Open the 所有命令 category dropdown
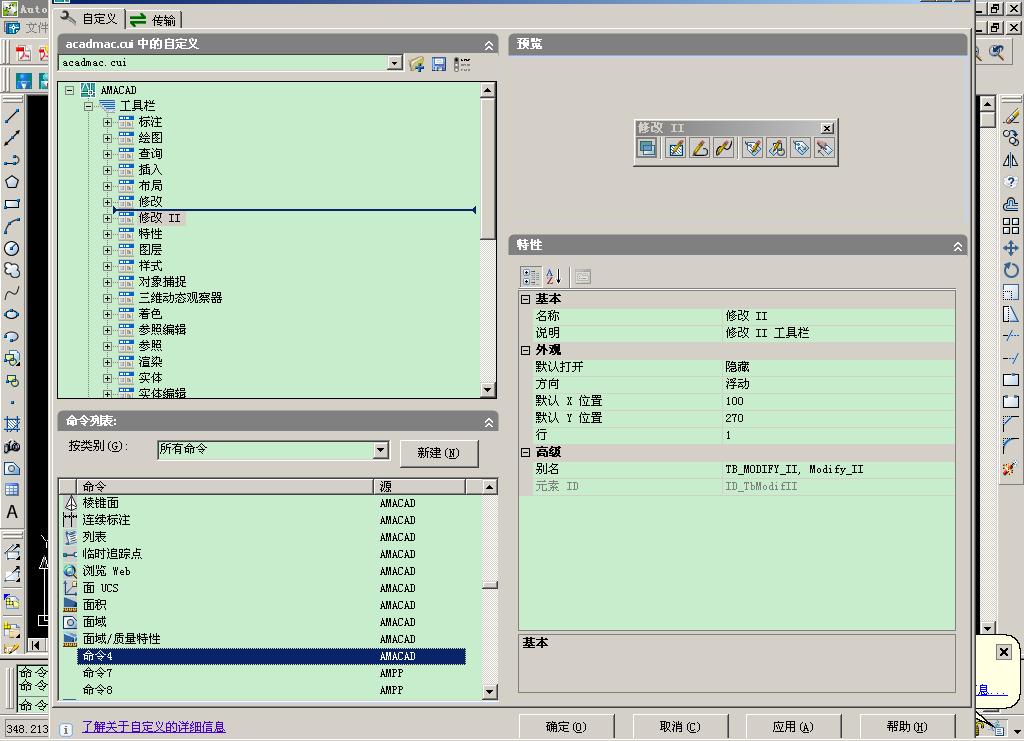The height and width of the screenshot is (741, 1024). coord(381,450)
